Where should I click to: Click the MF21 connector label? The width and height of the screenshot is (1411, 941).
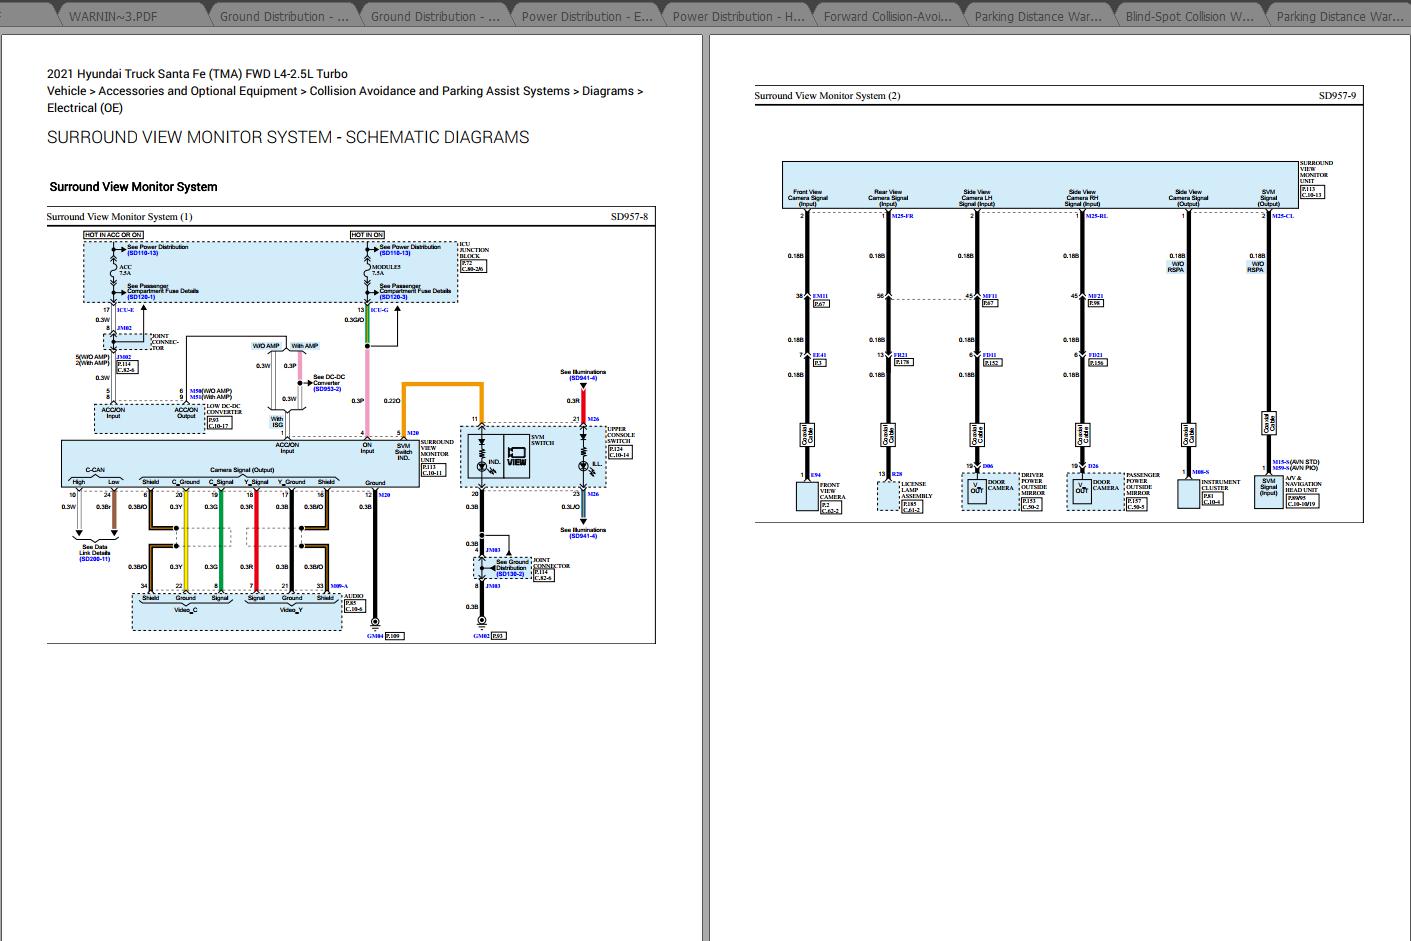1095,296
